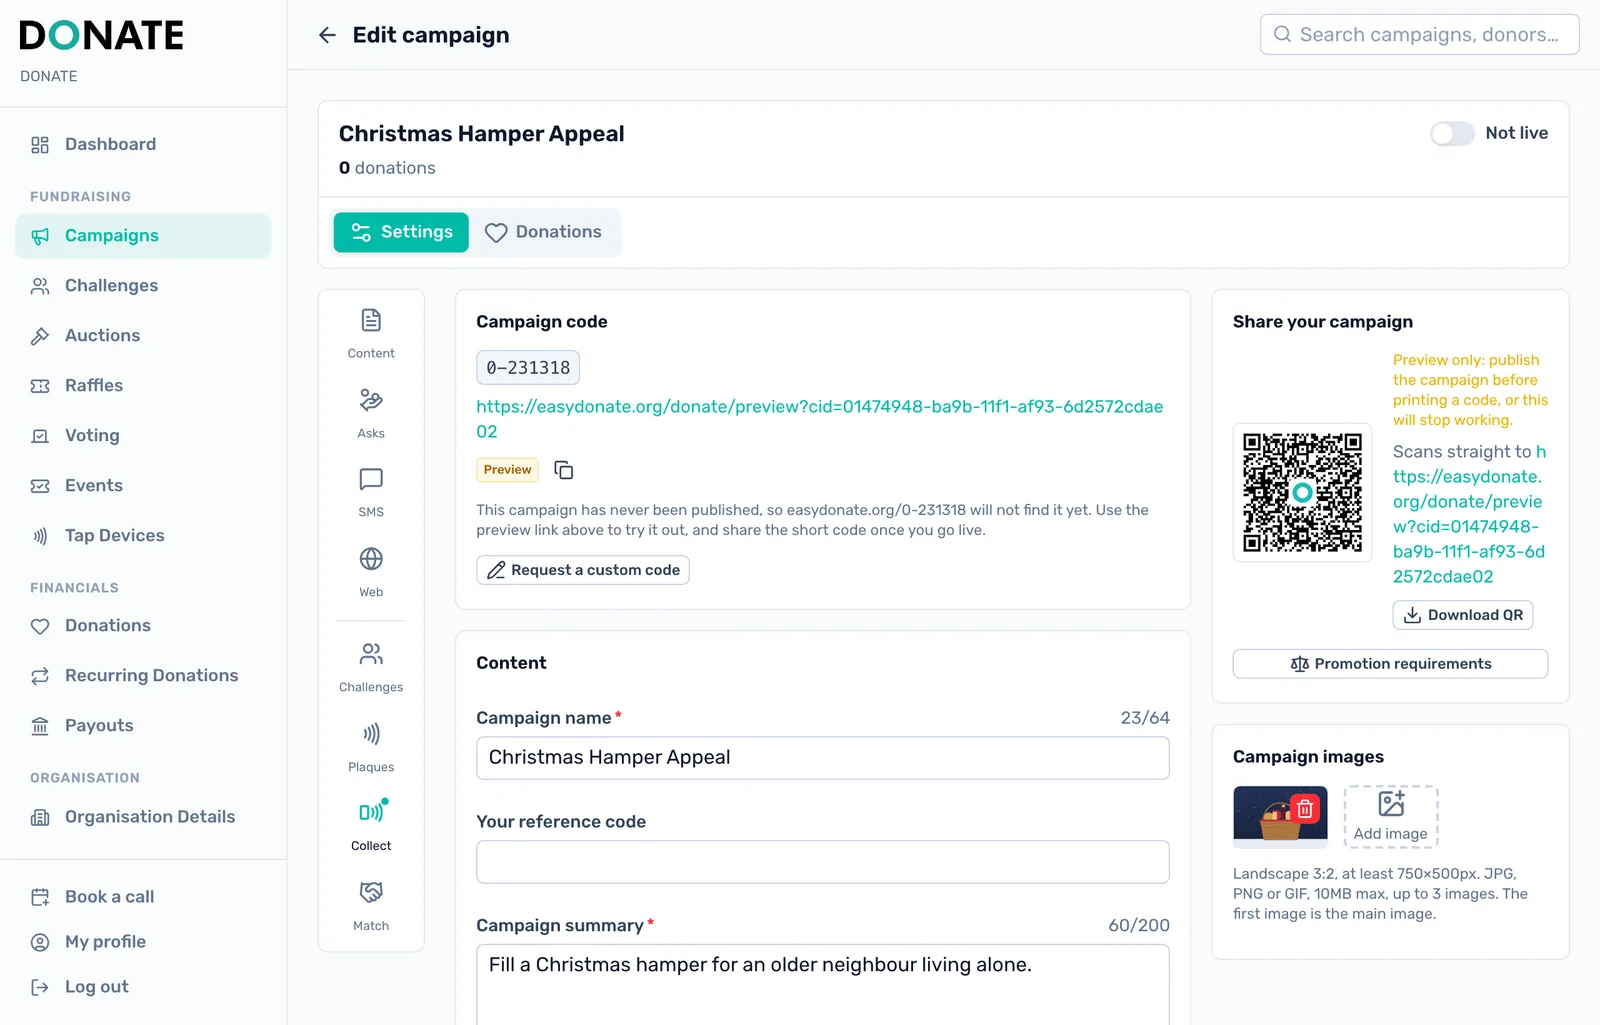This screenshot has width=1600, height=1025.
Task: Click the back arrow beside Edit campaign
Action: [327, 35]
